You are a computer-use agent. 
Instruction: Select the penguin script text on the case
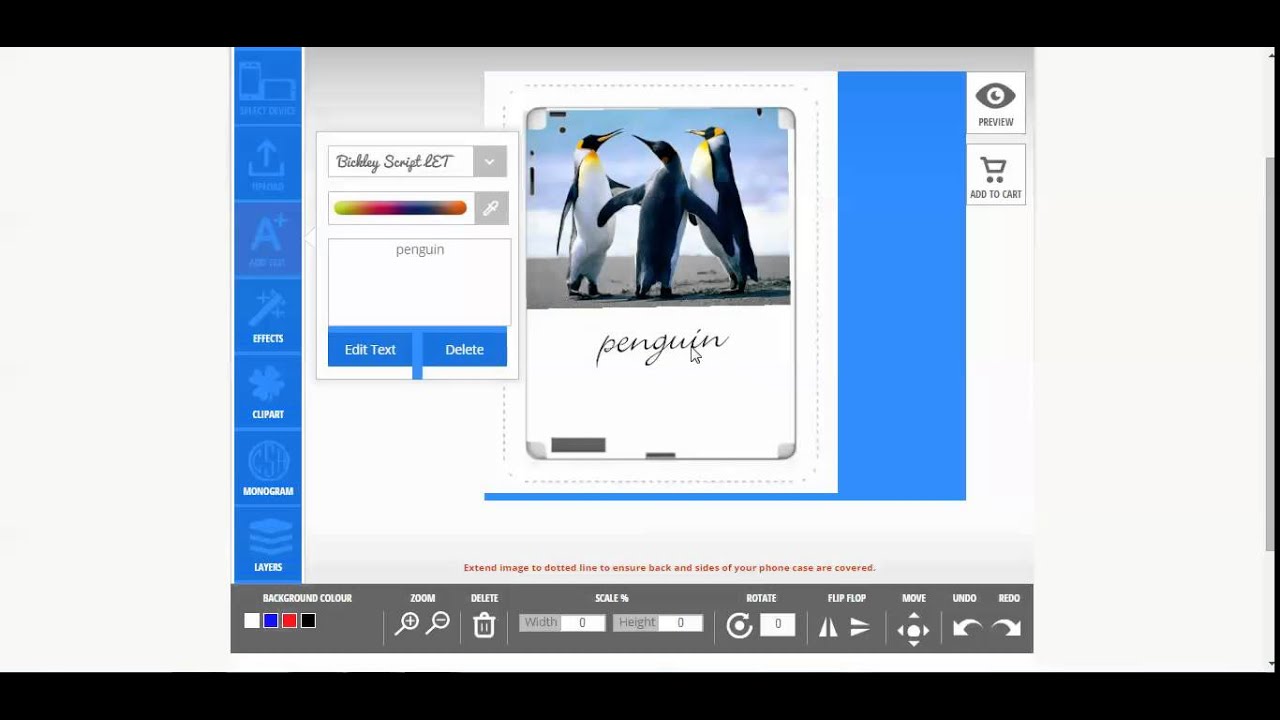coord(662,346)
